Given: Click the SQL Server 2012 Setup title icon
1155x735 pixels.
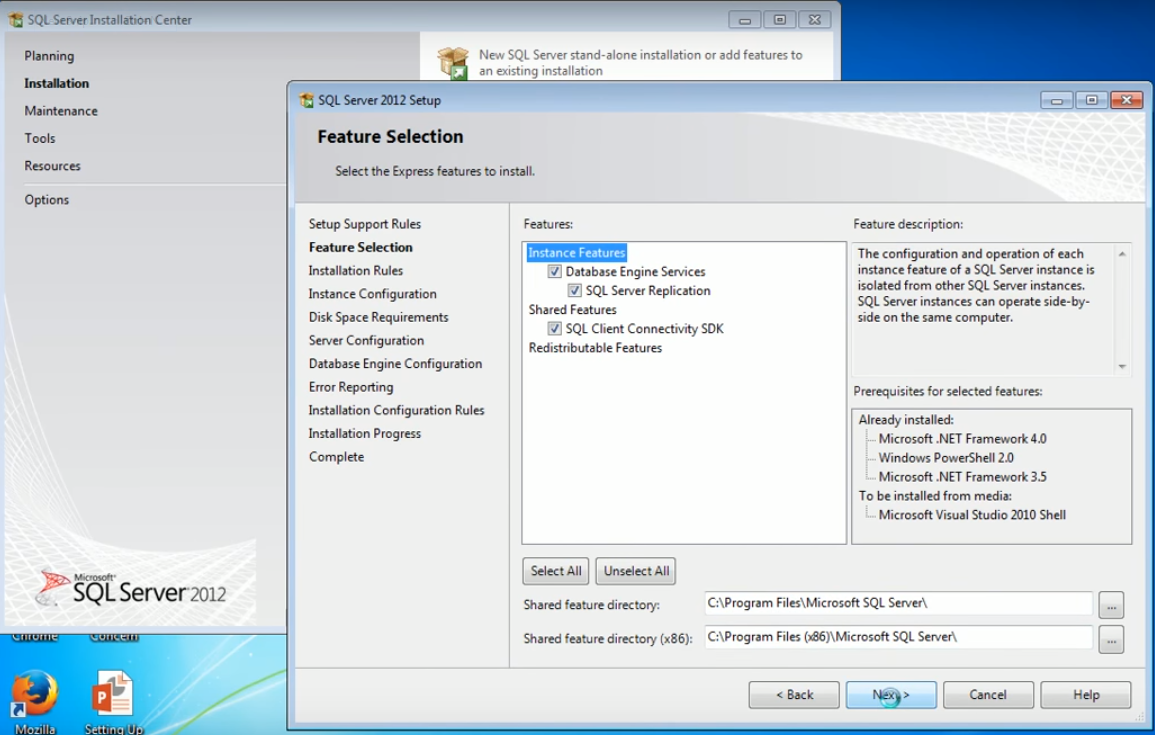Looking at the screenshot, I should 306,100.
